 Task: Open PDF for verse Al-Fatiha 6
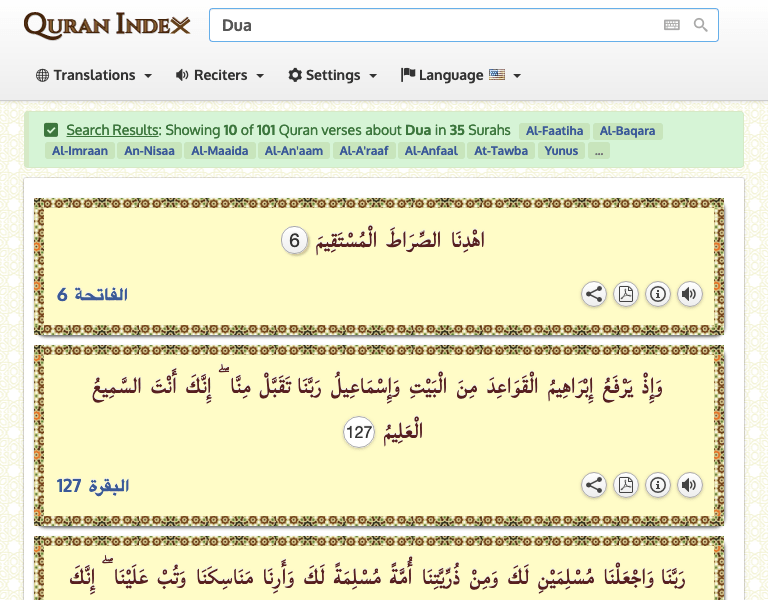tap(626, 294)
